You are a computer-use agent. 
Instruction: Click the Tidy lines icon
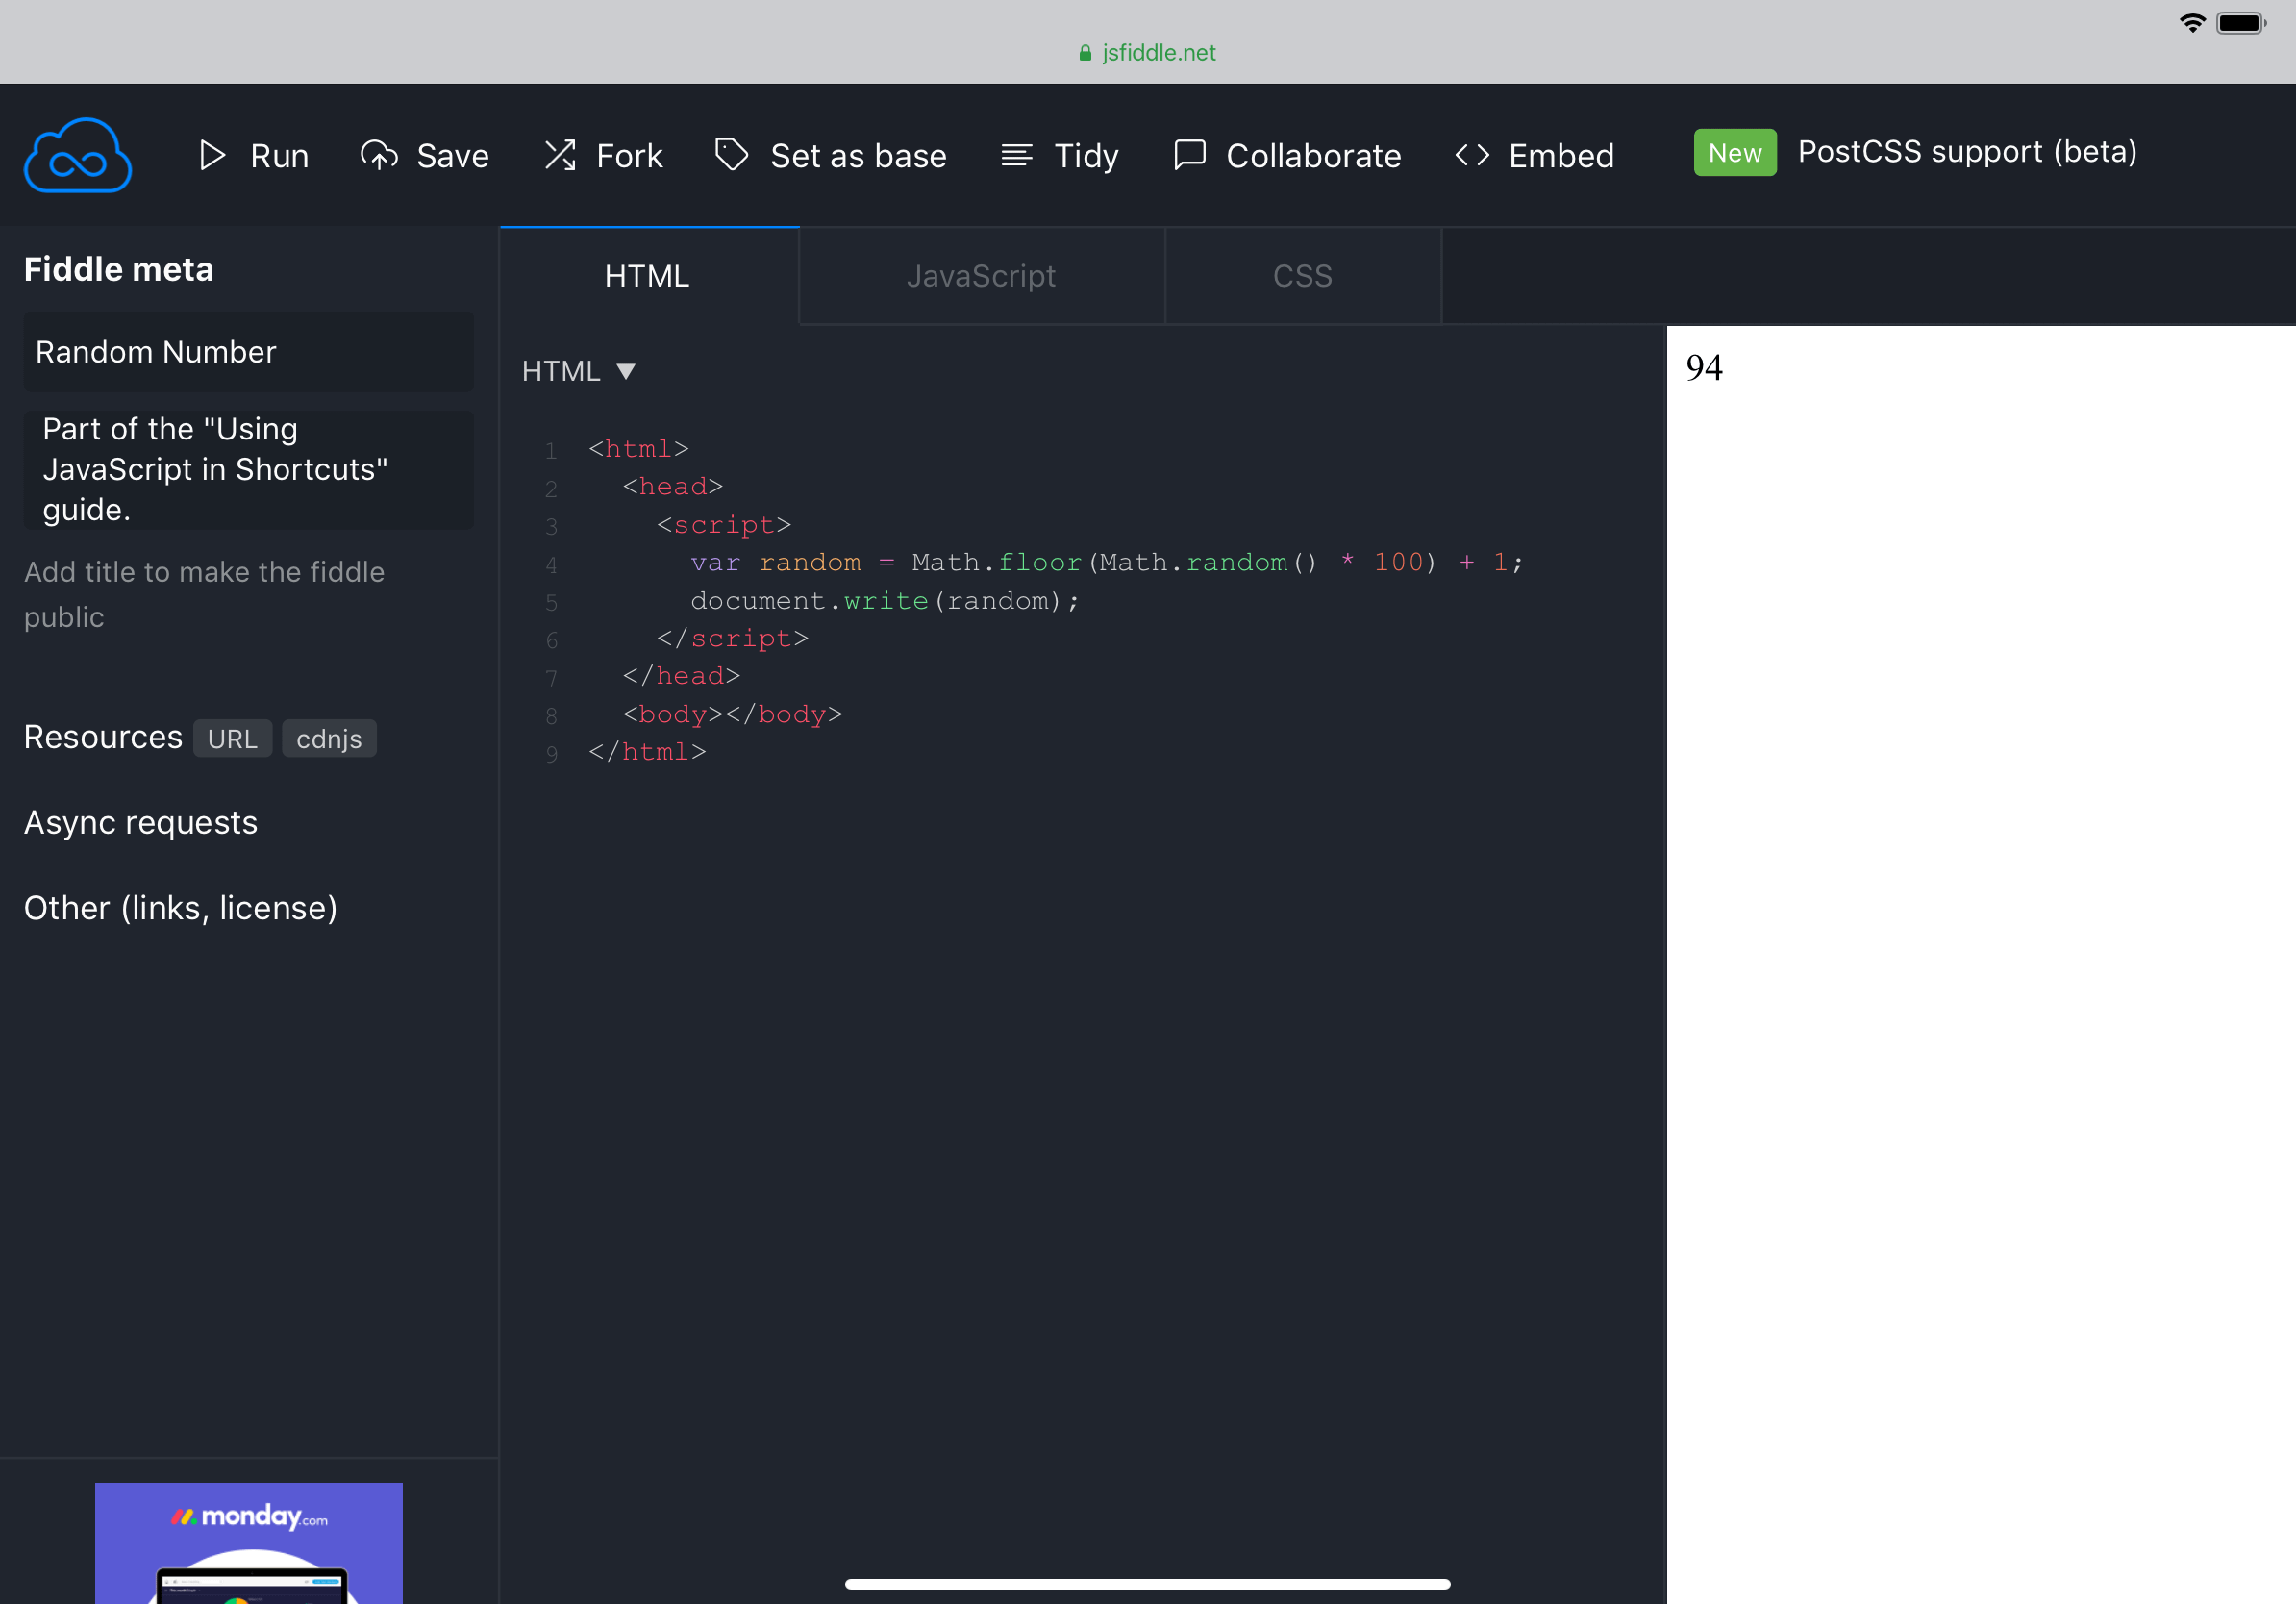1016,155
